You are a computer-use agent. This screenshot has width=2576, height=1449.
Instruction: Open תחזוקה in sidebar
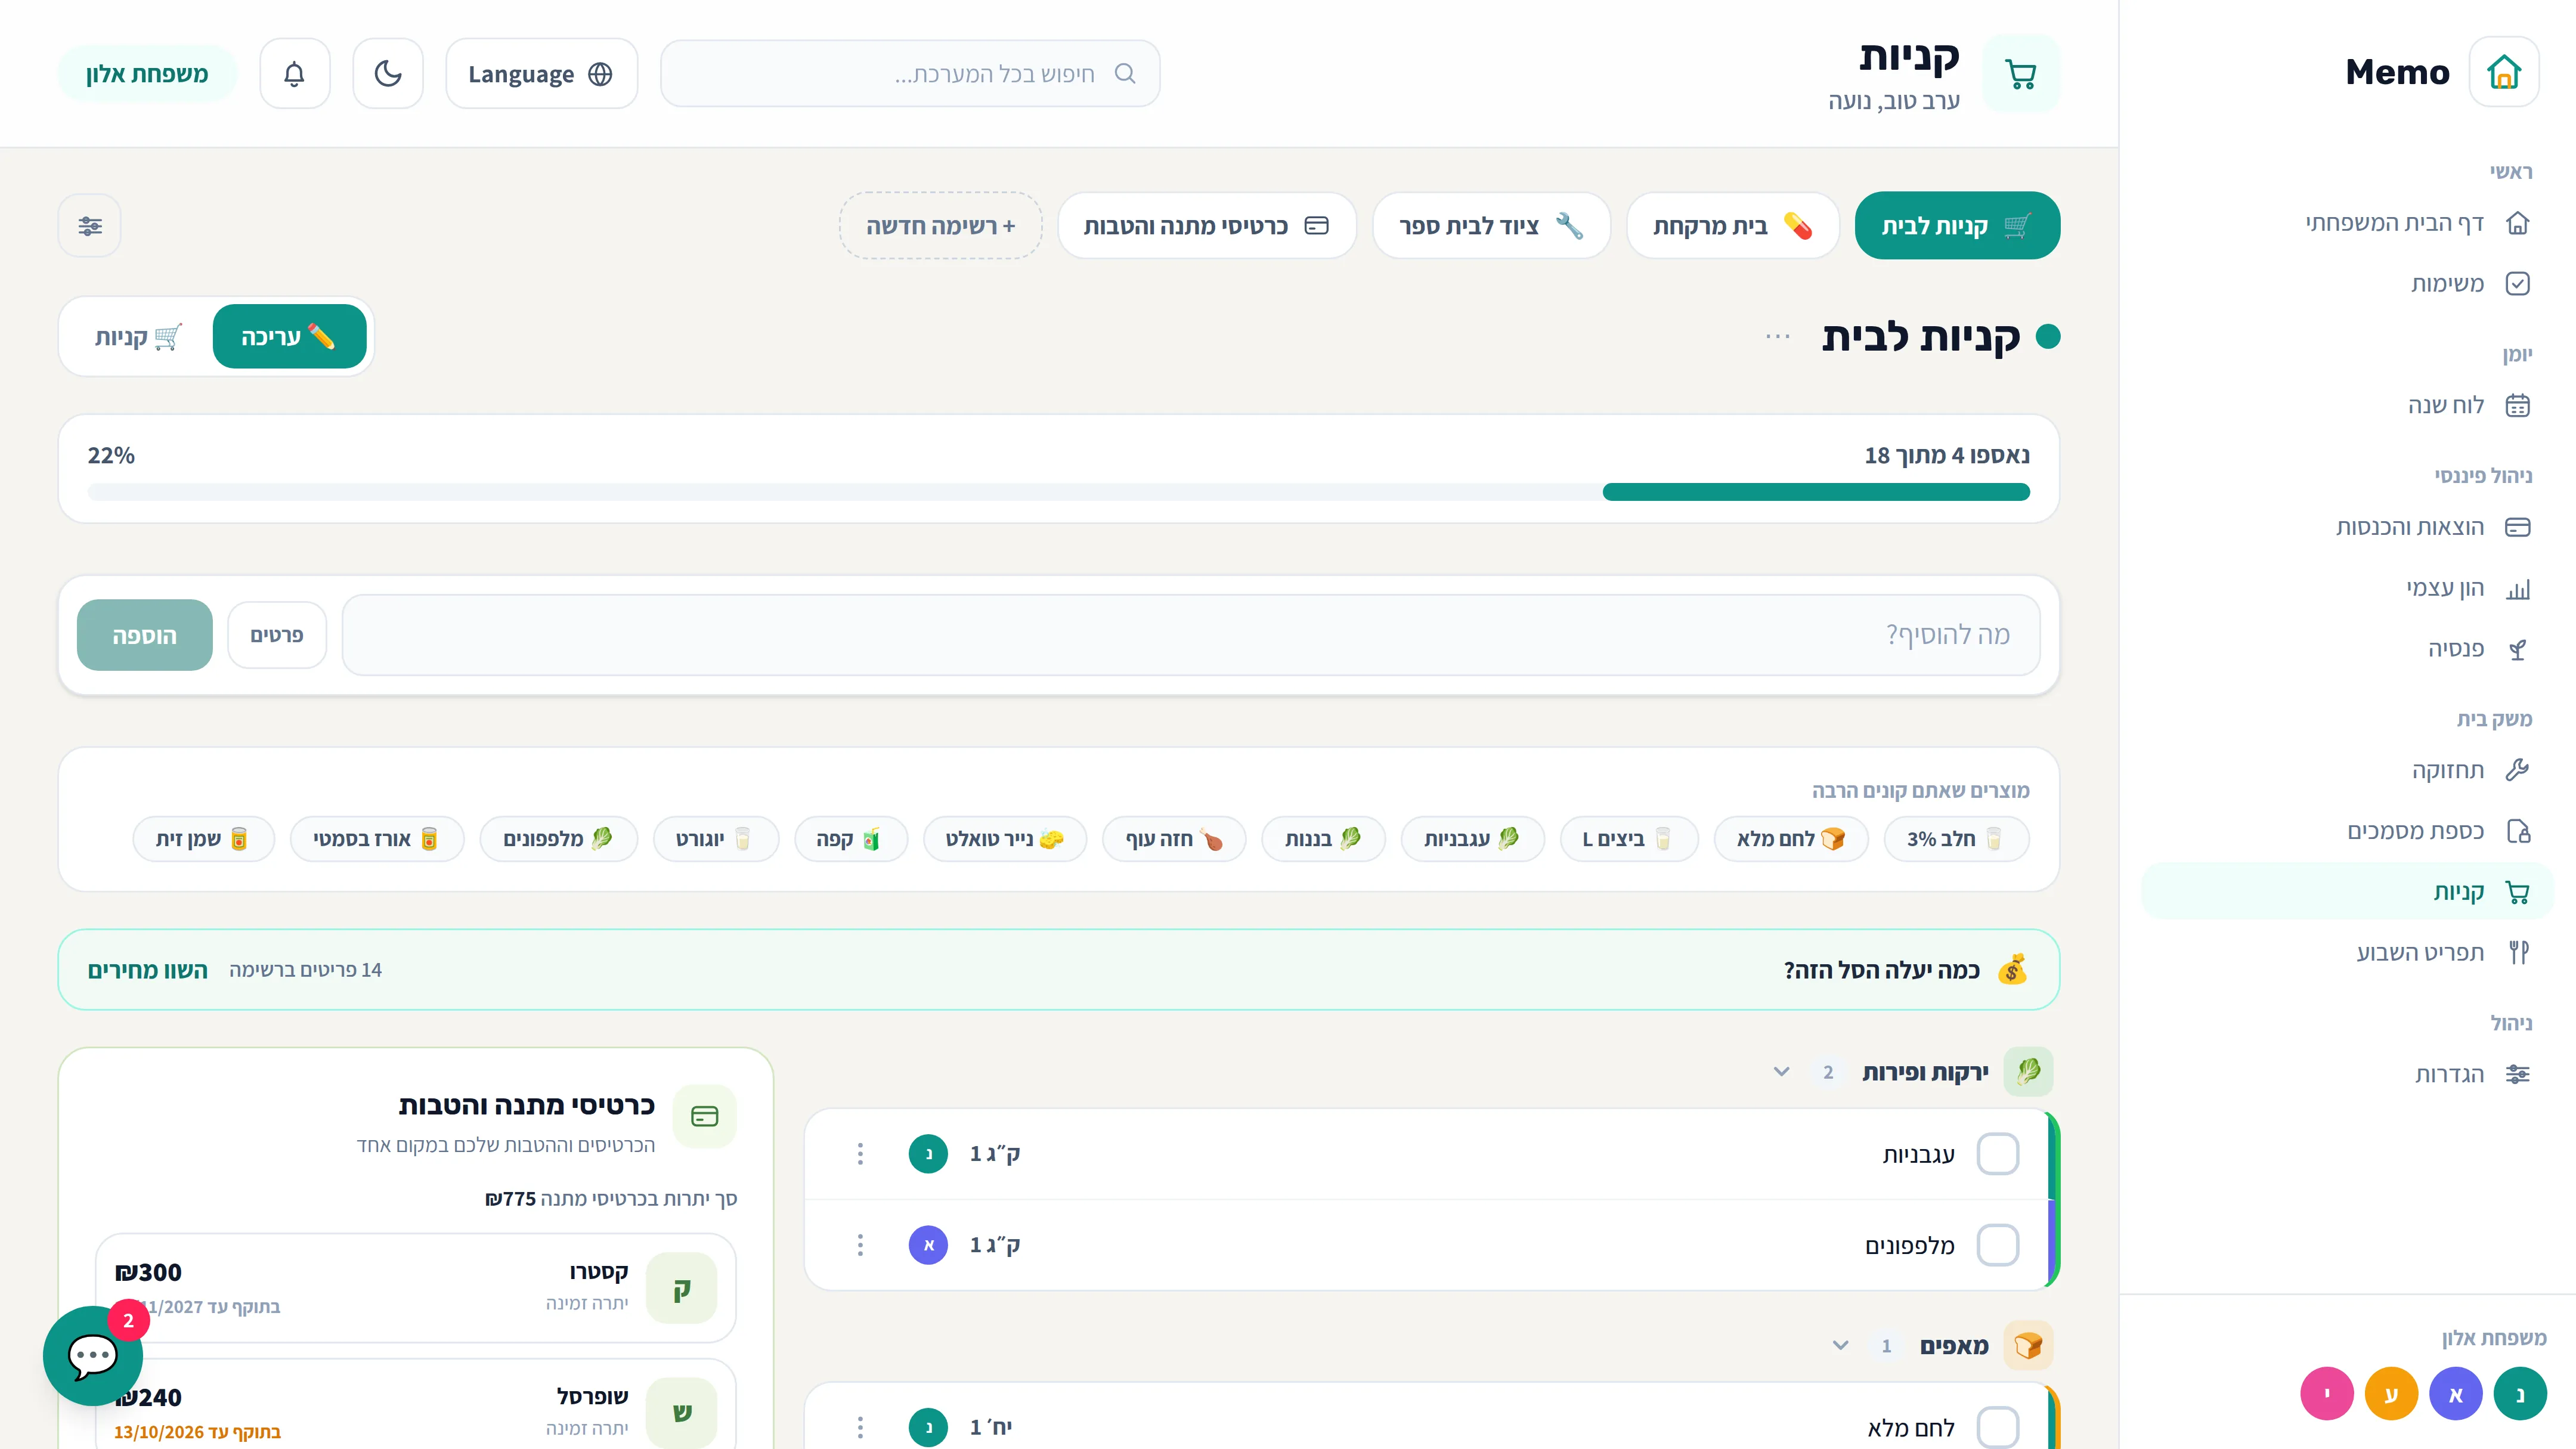[2347, 770]
